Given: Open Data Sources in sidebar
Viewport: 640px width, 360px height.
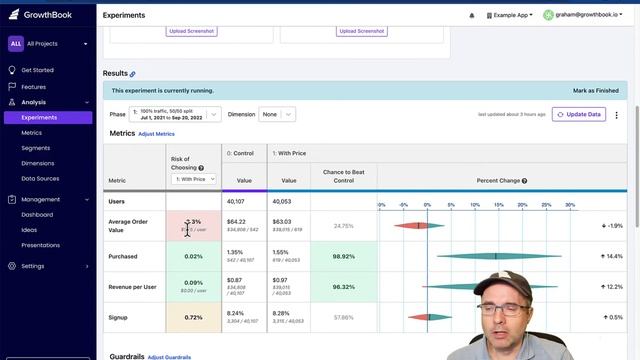Looking at the screenshot, I should click(40, 178).
